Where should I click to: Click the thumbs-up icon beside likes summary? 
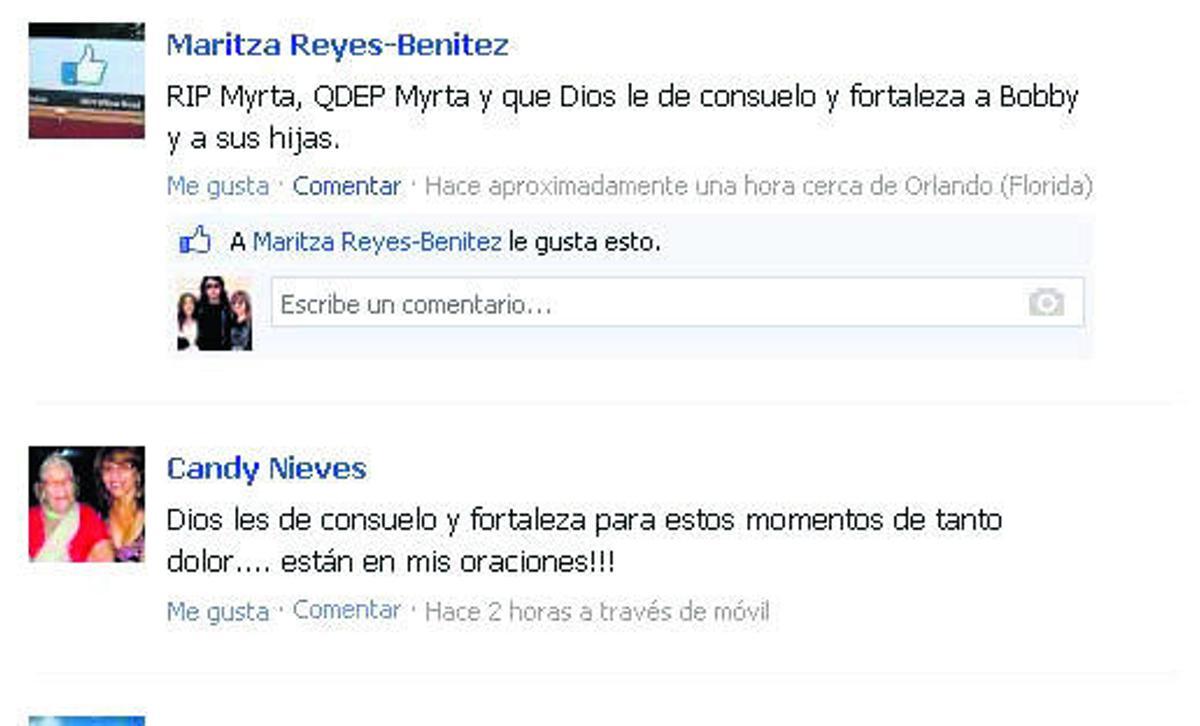tap(195, 240)
